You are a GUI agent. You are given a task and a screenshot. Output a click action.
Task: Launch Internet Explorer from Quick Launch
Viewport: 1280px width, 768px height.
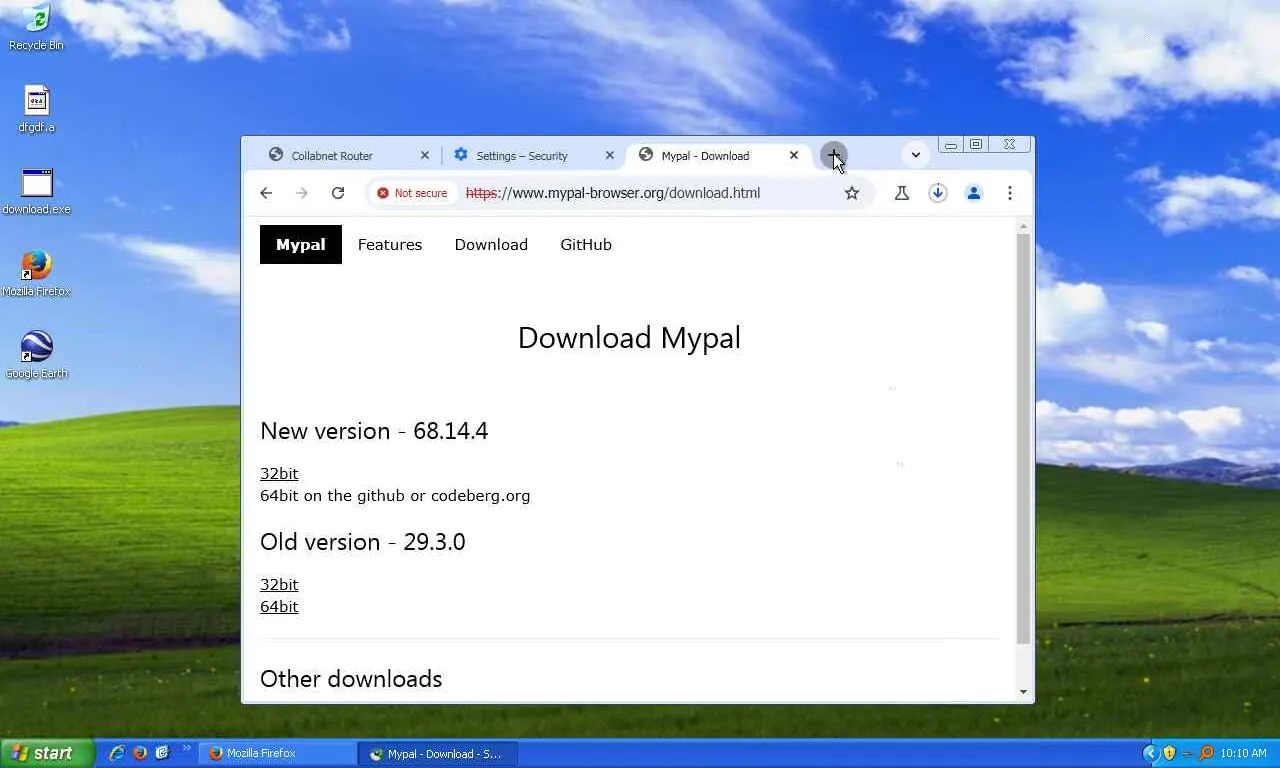[117, 753]
